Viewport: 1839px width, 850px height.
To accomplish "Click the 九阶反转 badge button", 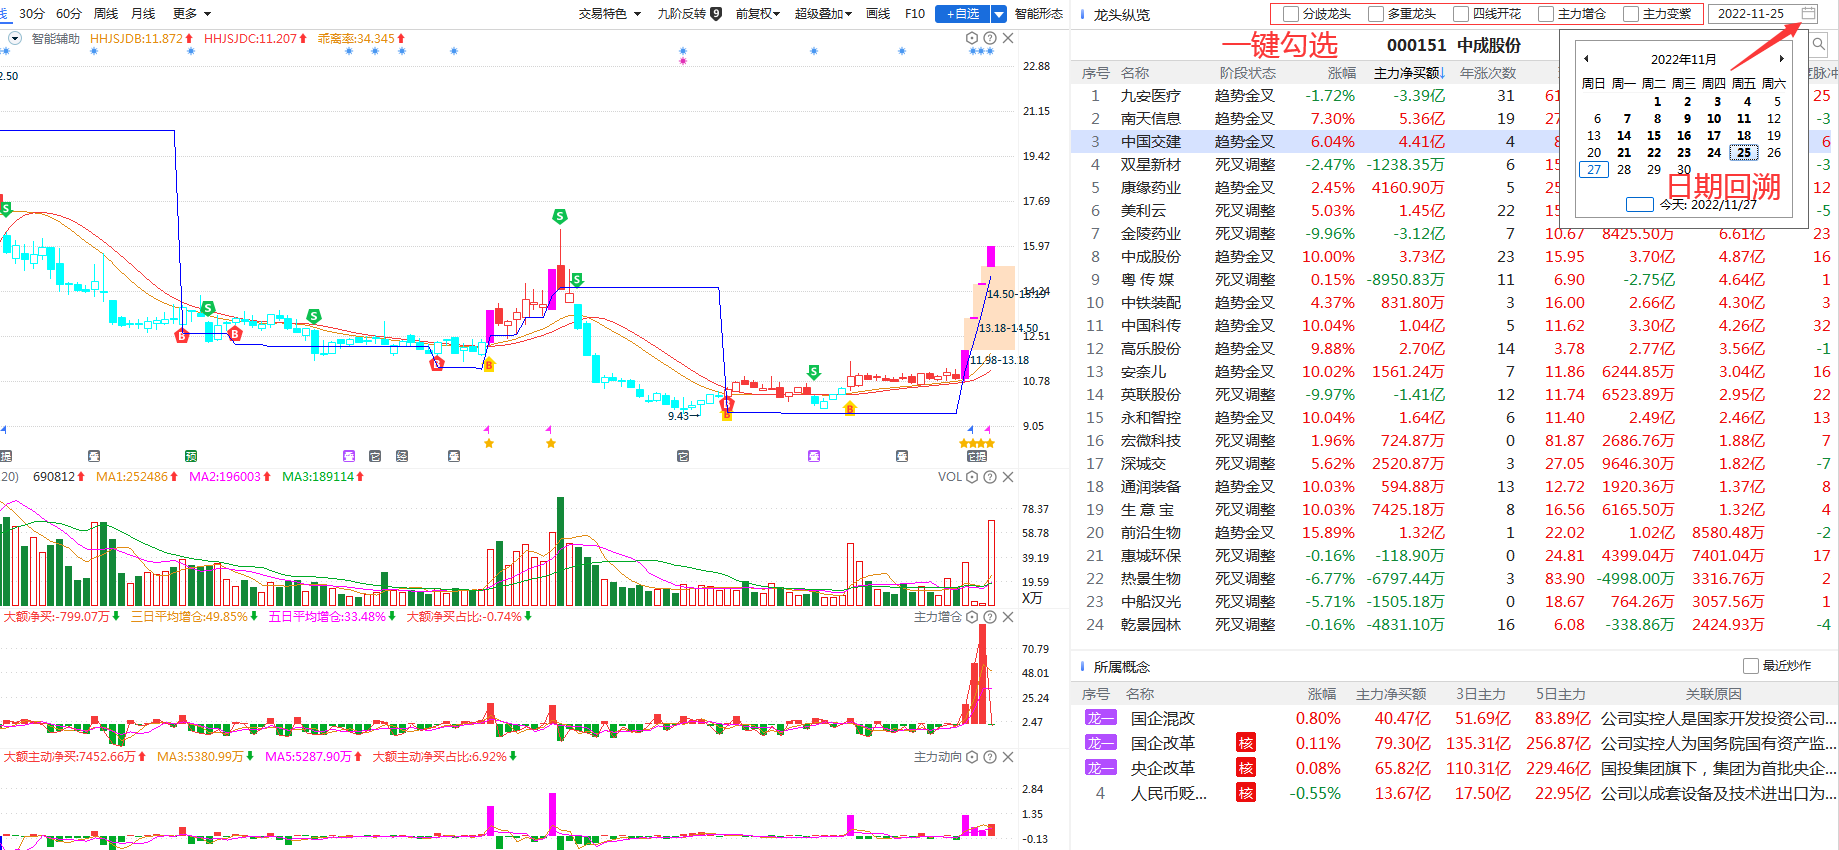I will (689, 13).
